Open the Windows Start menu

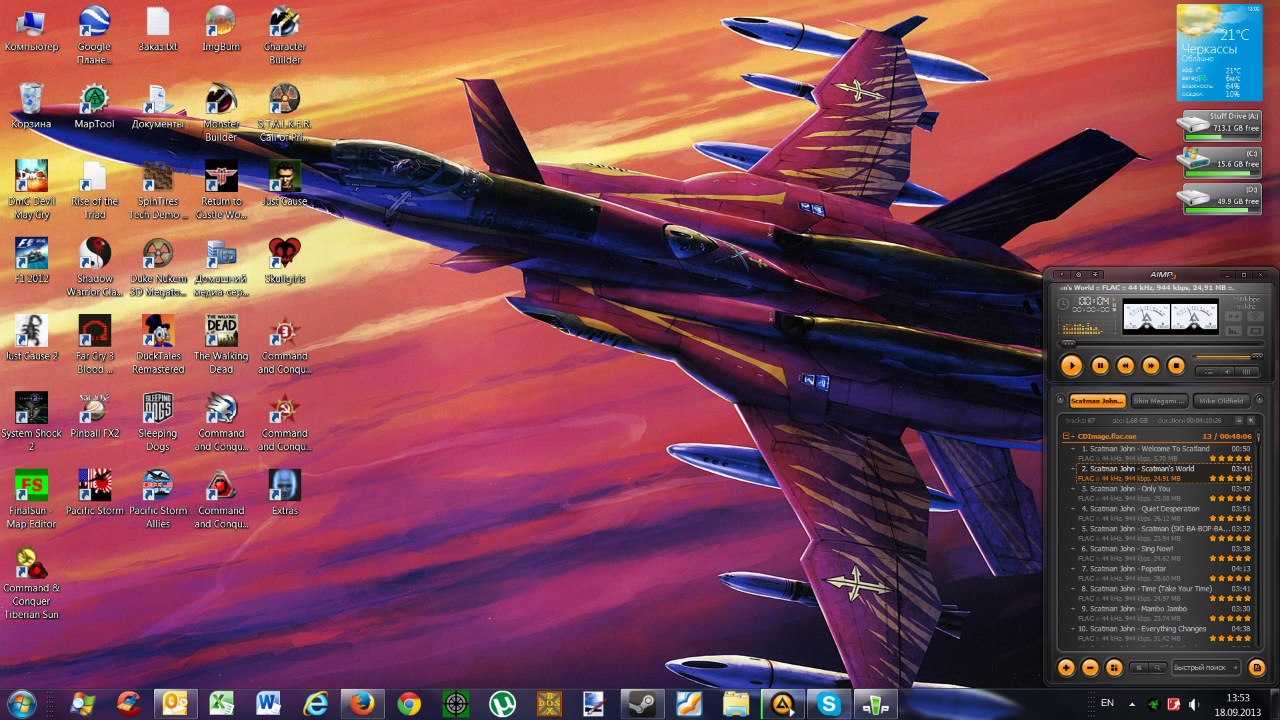click(20, 703)
